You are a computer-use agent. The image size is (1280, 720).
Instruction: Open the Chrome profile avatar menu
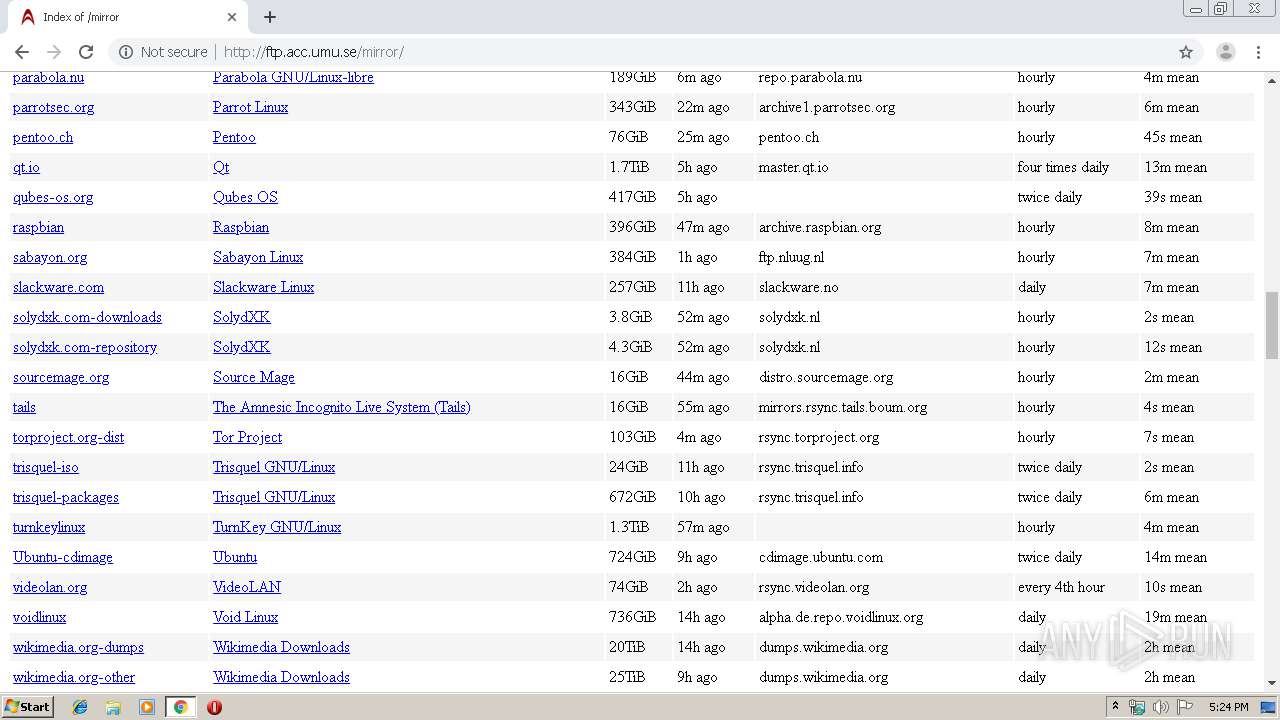pos(1225,52)
